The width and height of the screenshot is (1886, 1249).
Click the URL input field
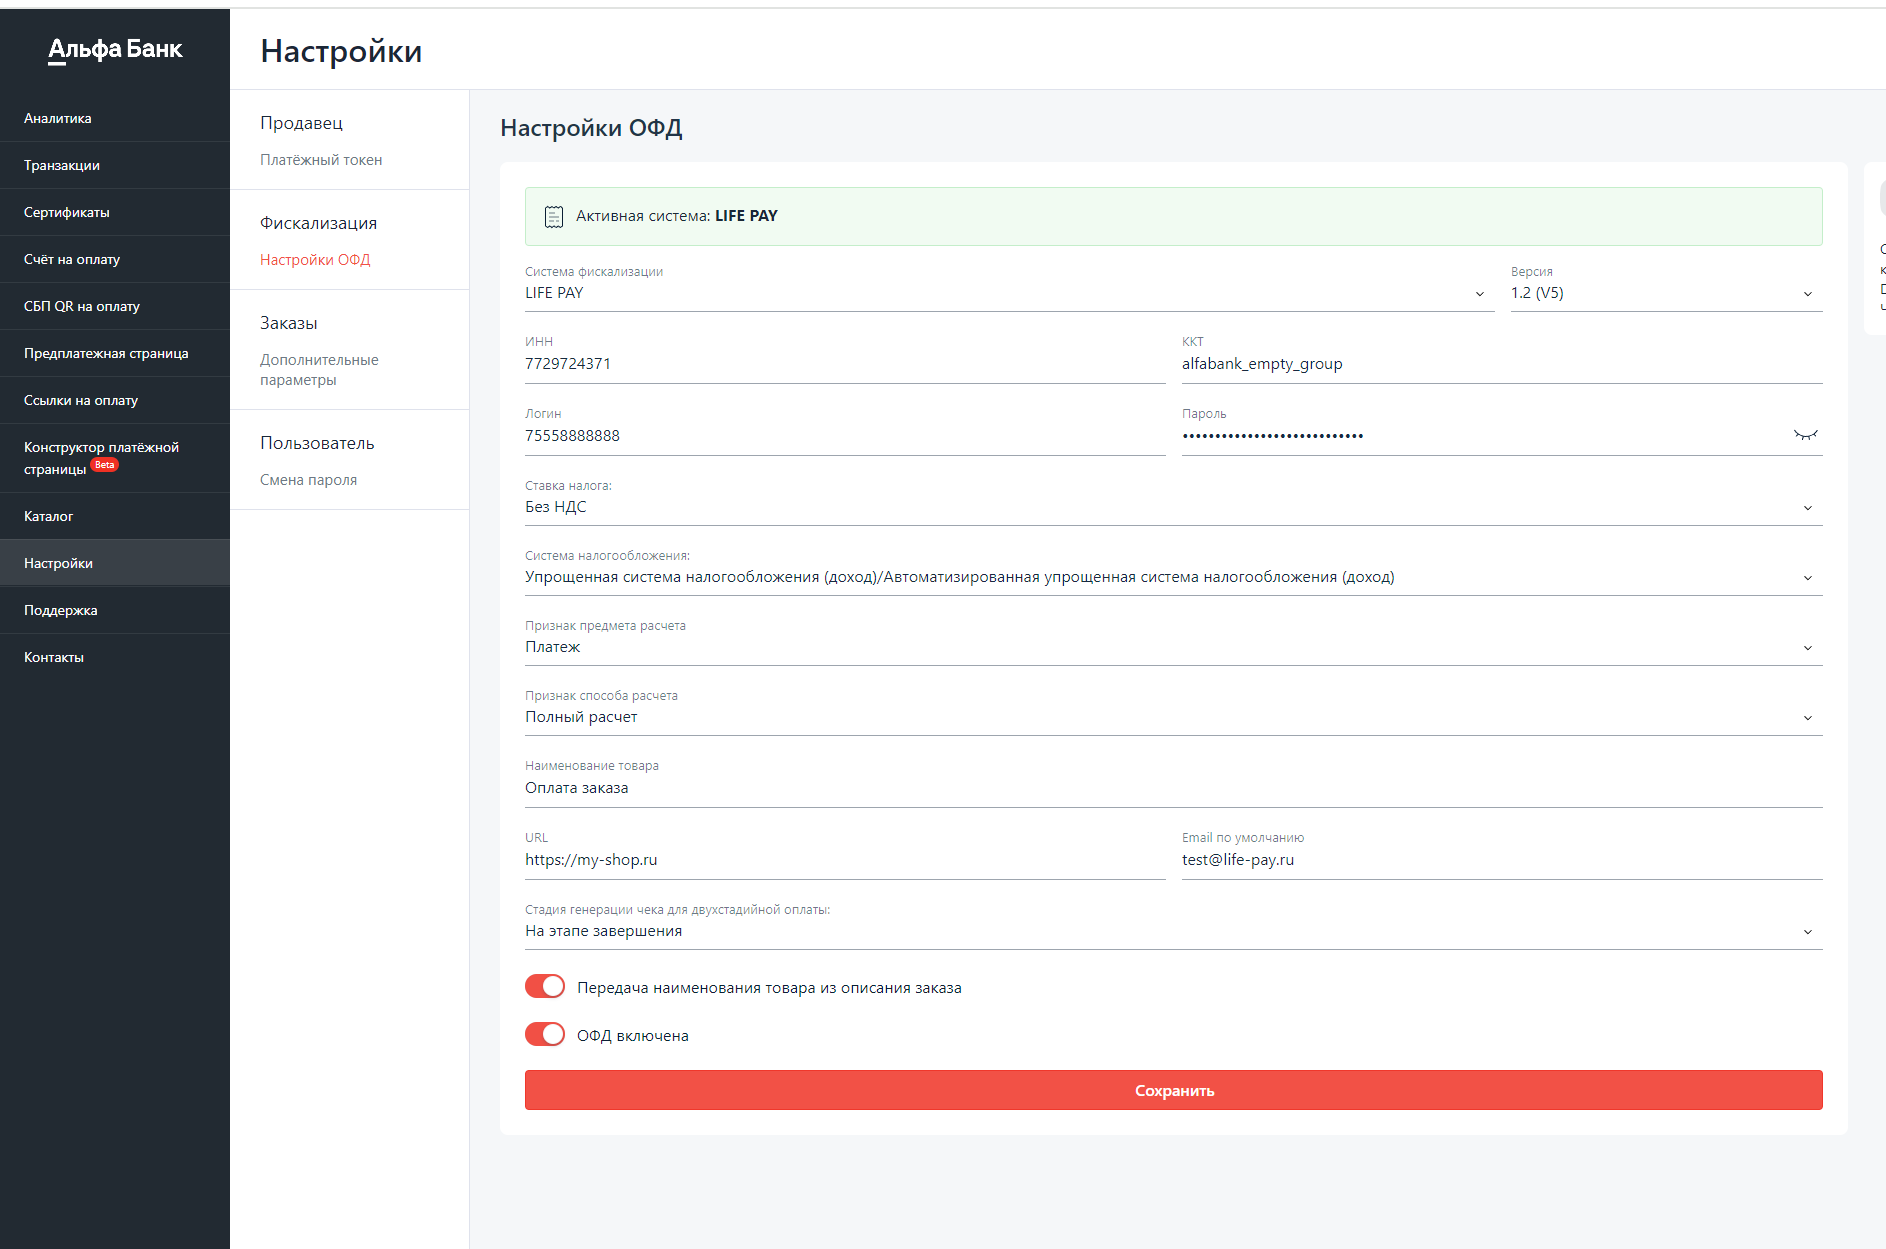coord(845,860)
